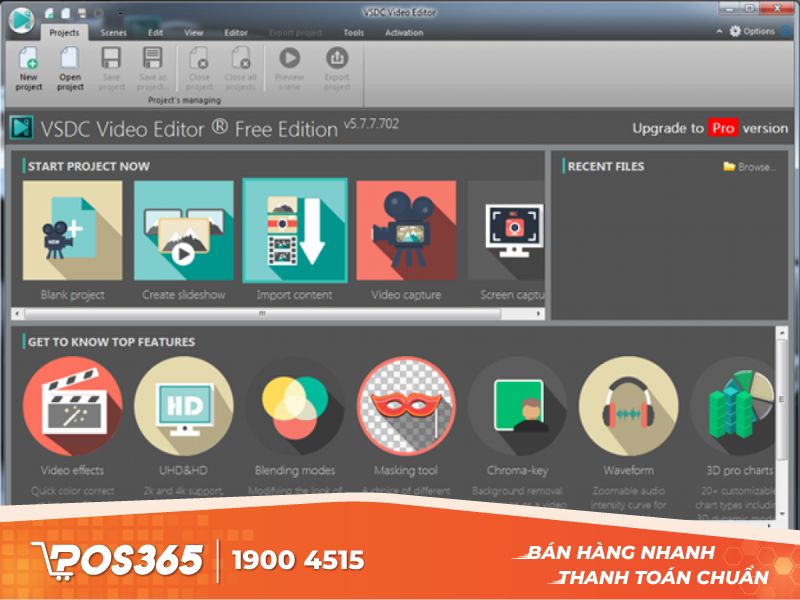The image size is (800, 600).
Task: Open the Blending modes feature icon
Action: click(x=295, y=406)
